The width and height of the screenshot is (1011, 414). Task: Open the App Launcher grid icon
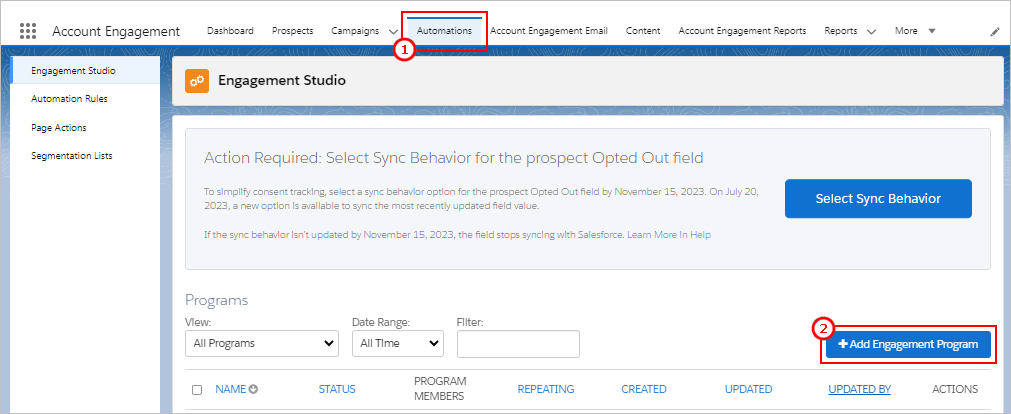(x=28, y=31)
